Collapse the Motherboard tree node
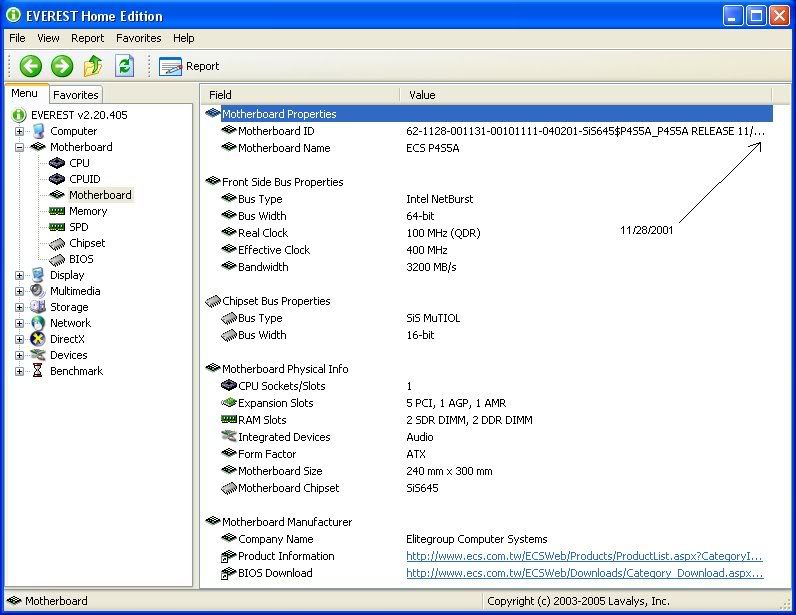The width and height of the screenshot is (796, 615). 19,147
